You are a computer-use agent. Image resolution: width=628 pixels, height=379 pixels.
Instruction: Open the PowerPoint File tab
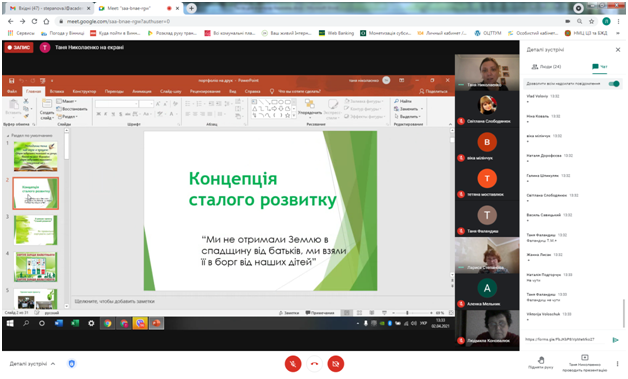(x=12, y=91)
